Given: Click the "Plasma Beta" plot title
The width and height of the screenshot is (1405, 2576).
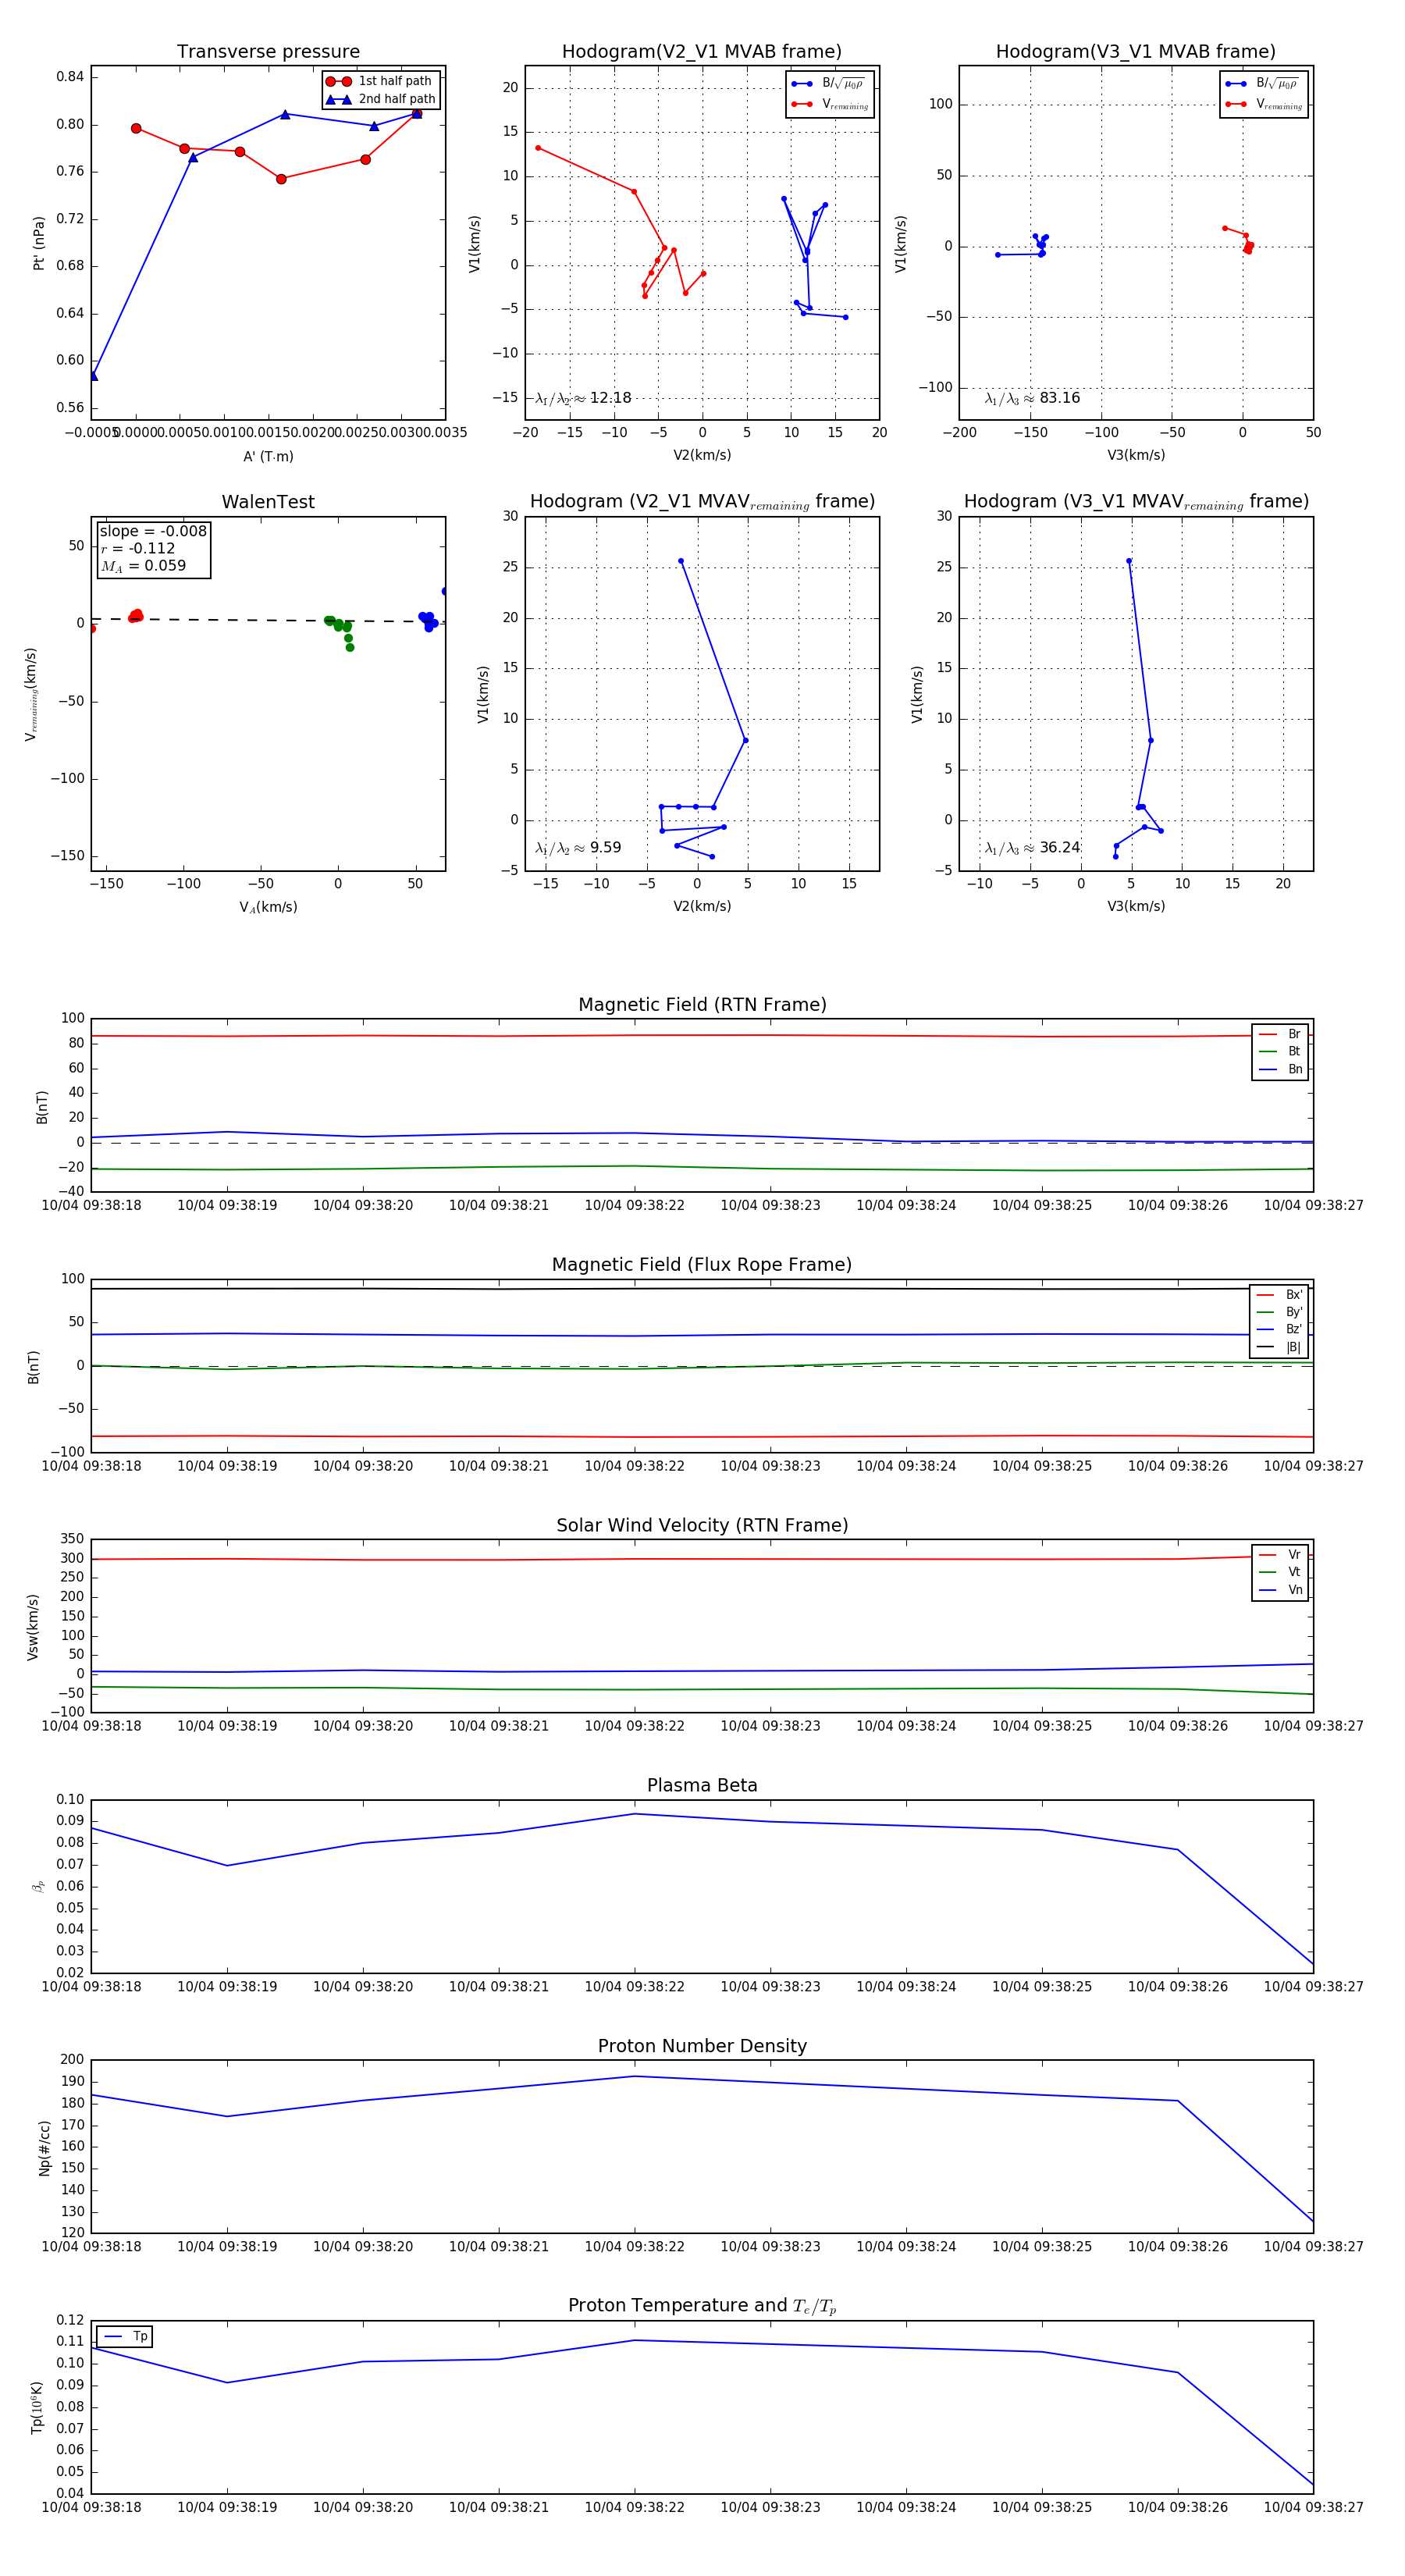Looking at the screenshot, I should (x=702, y=1785).
